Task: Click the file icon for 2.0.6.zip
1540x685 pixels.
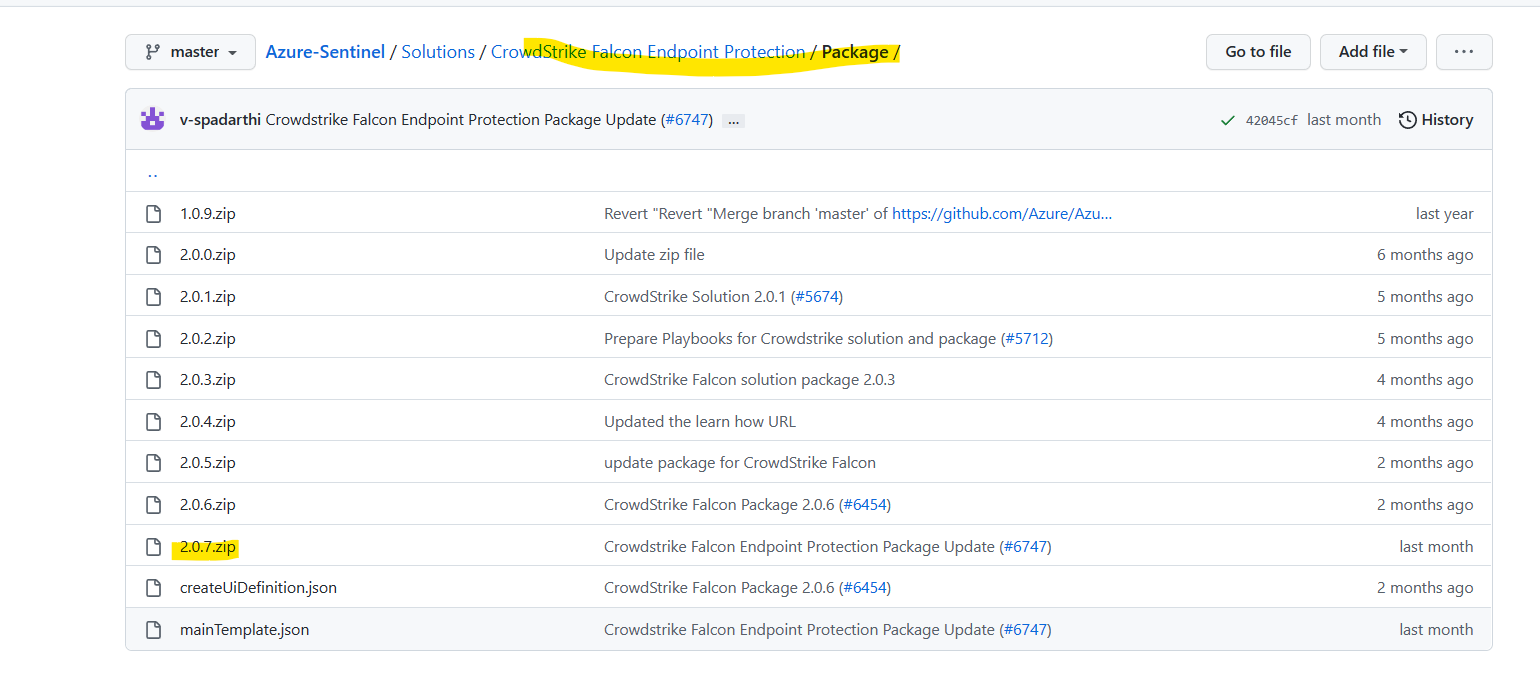Action: [x=153, y=505]
